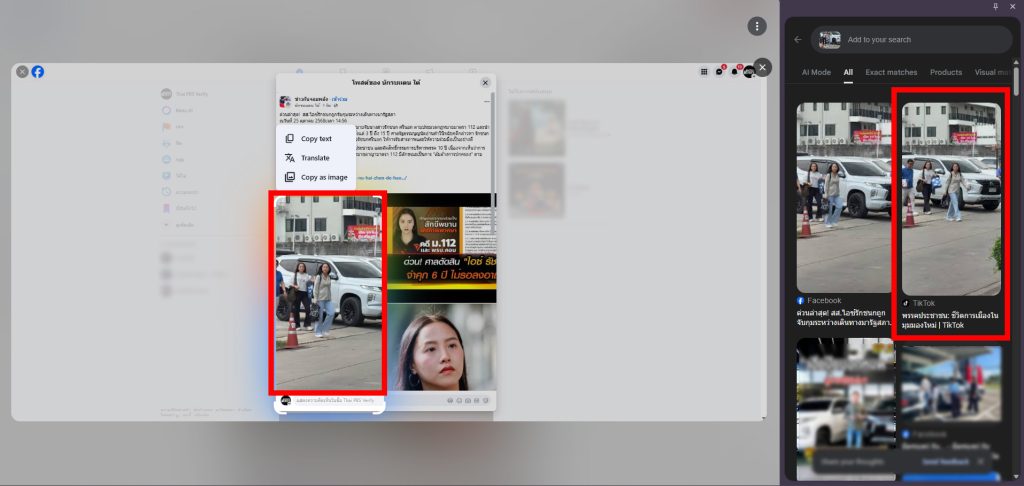The width and height of the screenshot is (1024, 486).
Task: Choose Translate from the Lens popup
Action: [x=315, y=158]
